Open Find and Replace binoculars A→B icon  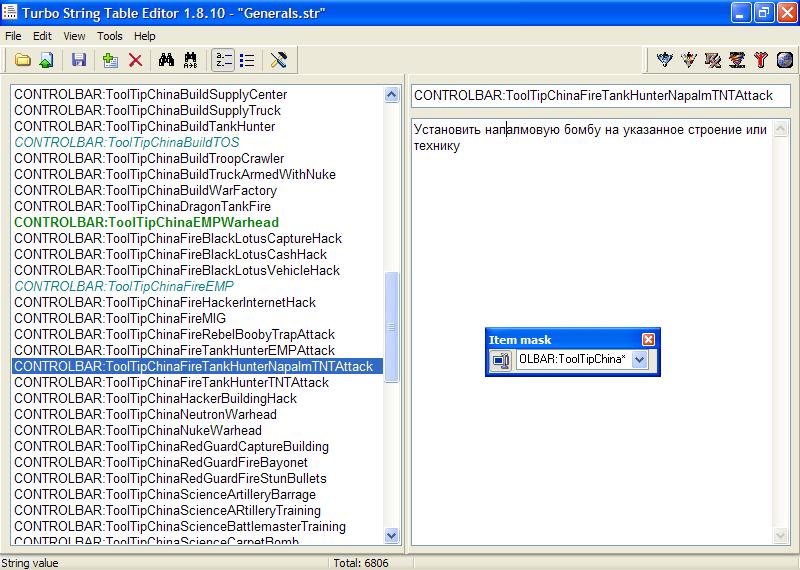click(191, 60)
